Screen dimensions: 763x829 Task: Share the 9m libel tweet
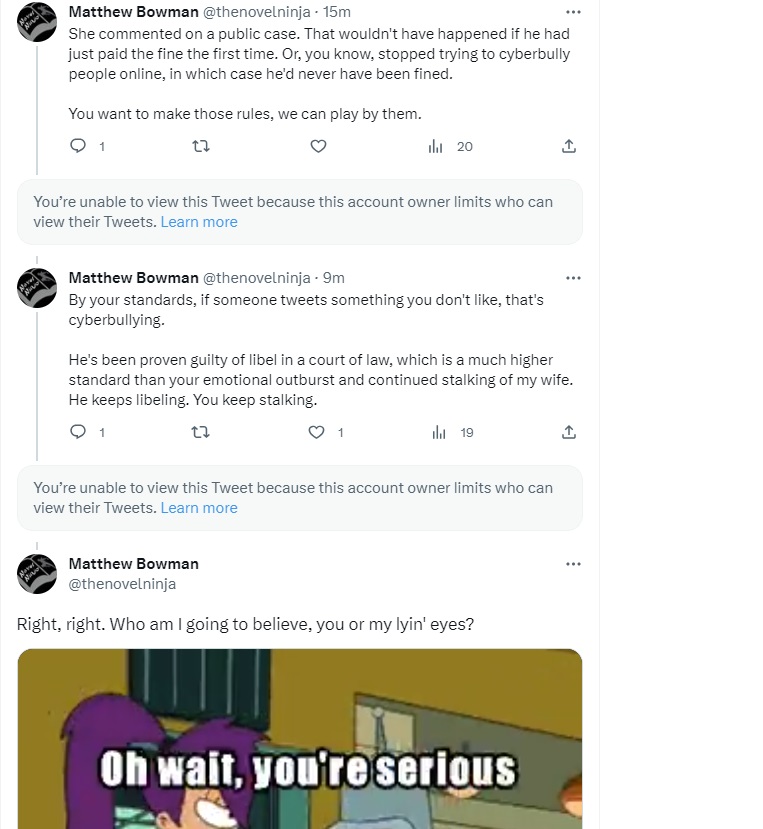tap(569, 432)
